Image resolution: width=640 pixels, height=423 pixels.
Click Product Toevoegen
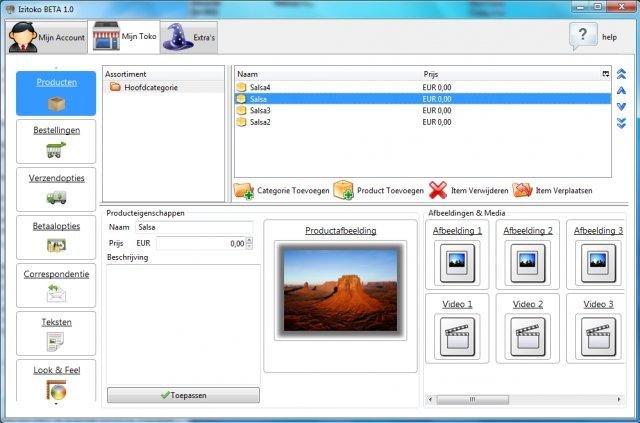click(x=379, y=190)
